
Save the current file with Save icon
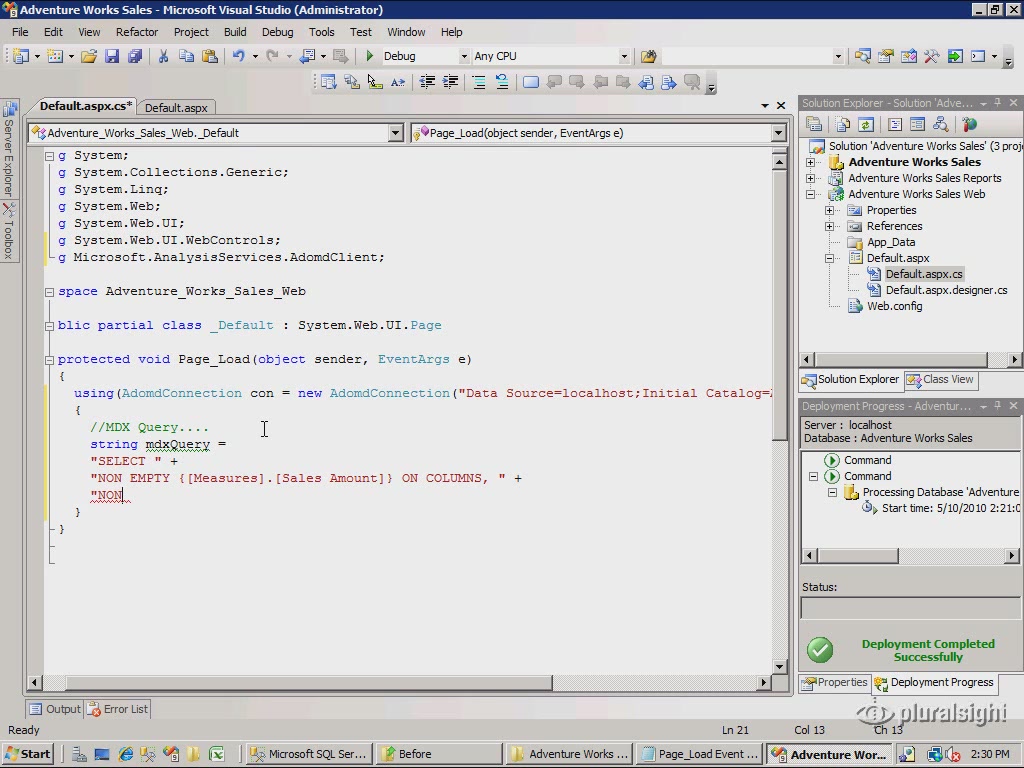pos(112,56)
